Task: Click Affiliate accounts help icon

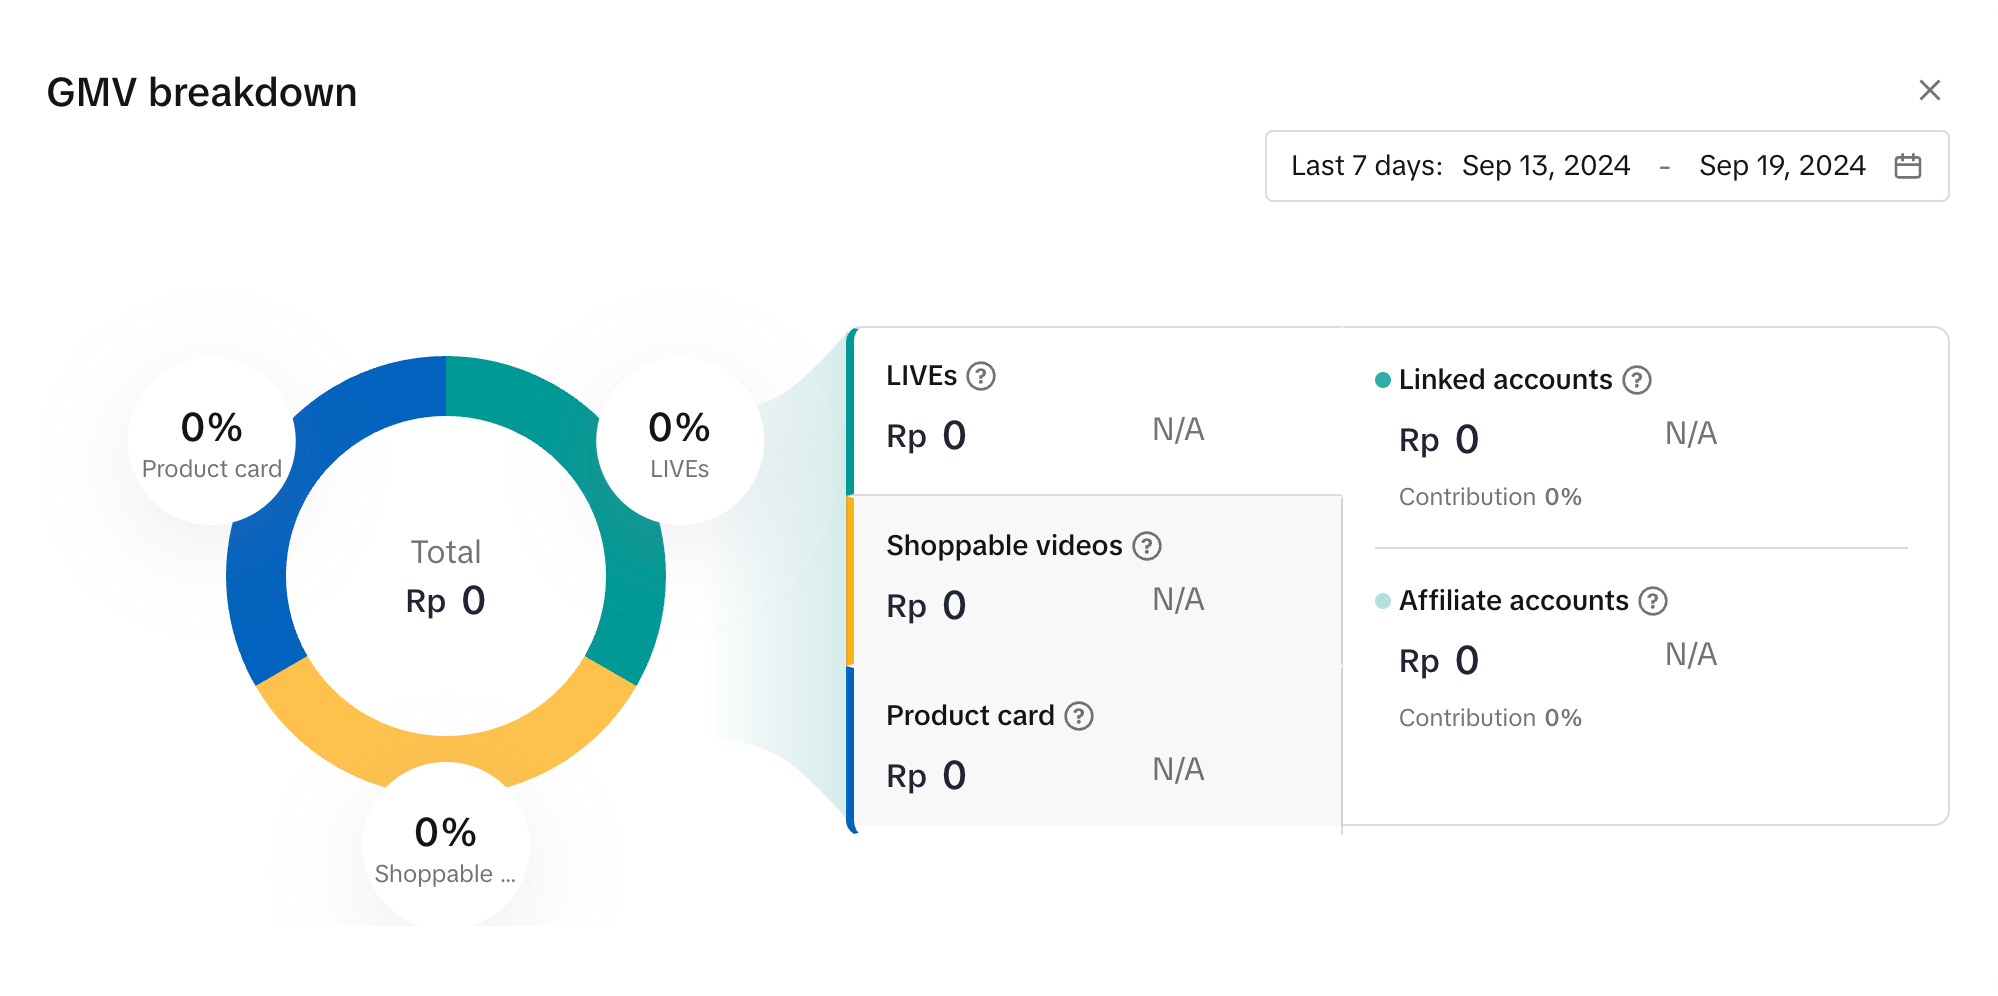Action: (1652, 601)
